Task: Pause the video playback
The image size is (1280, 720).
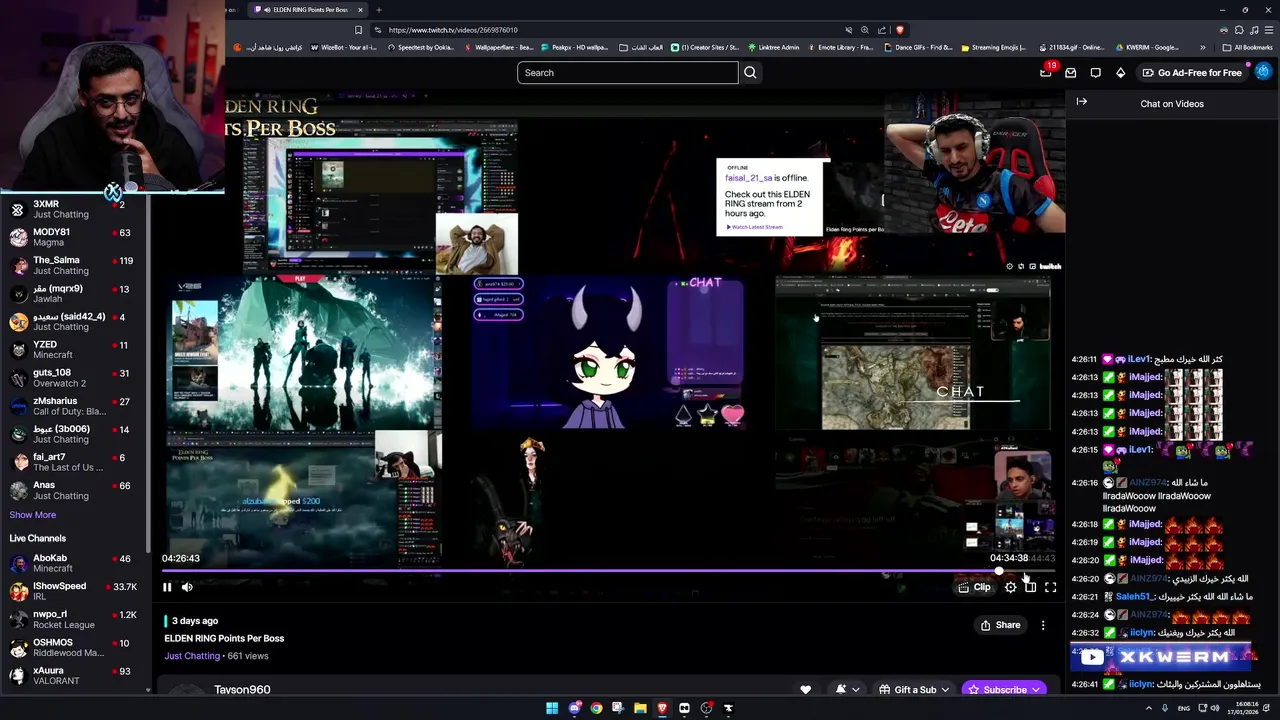Action: [x=167, y=587]
